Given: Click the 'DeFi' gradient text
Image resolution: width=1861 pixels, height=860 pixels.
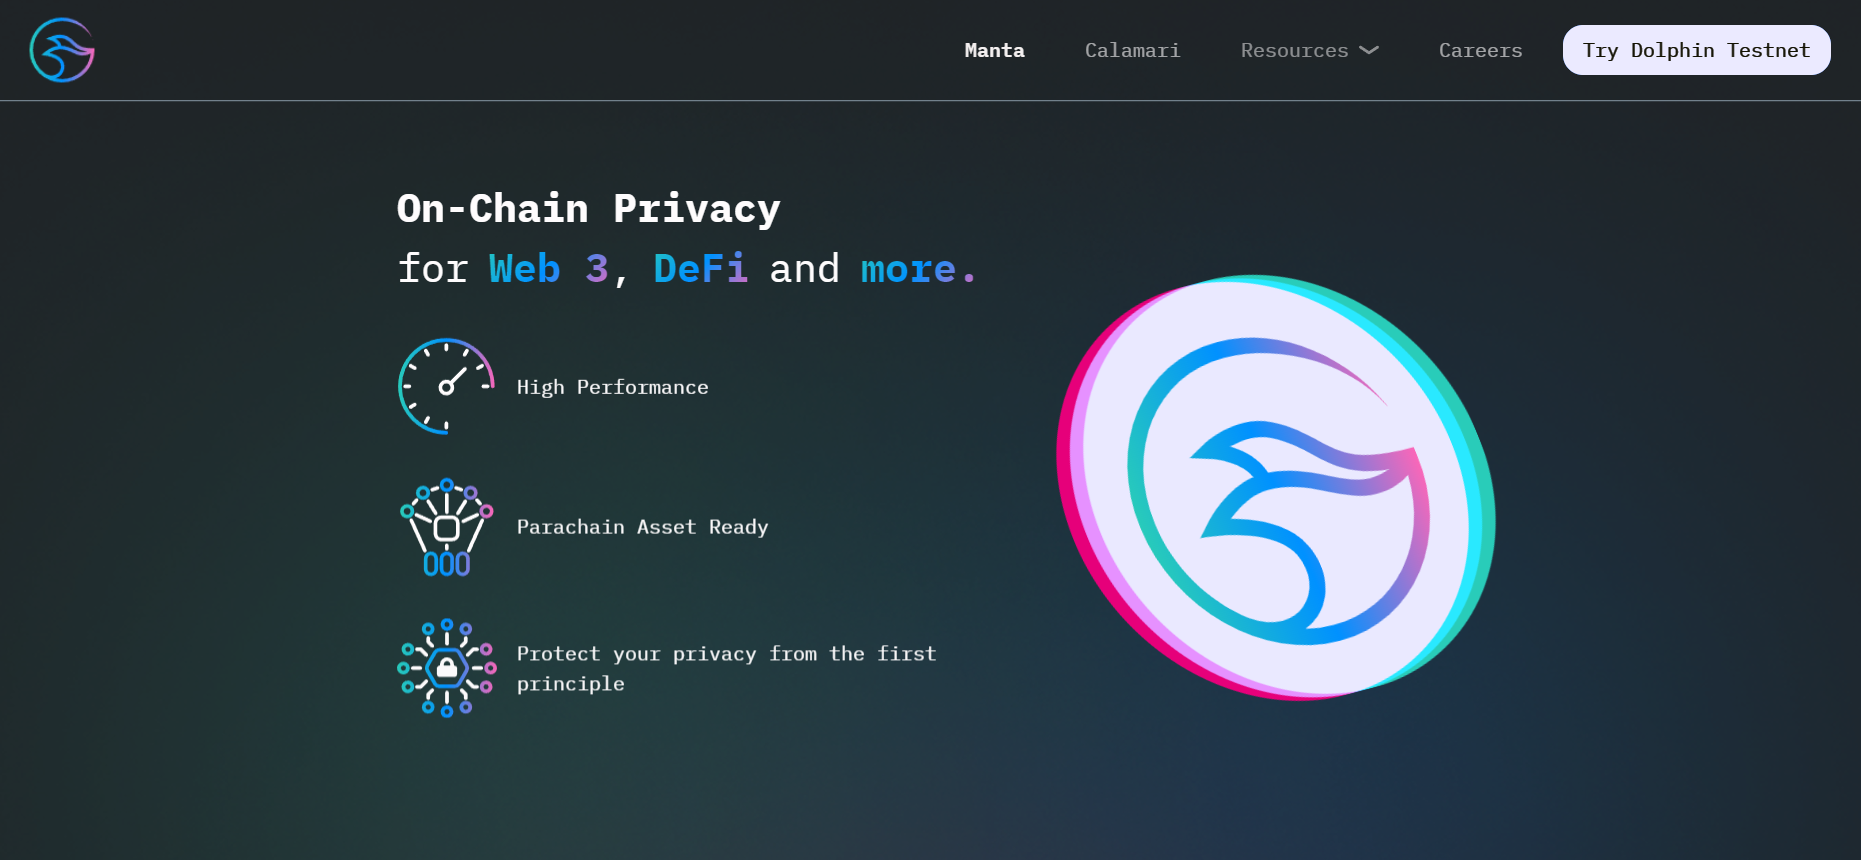Looking at the screenshot, I should 700,268.
